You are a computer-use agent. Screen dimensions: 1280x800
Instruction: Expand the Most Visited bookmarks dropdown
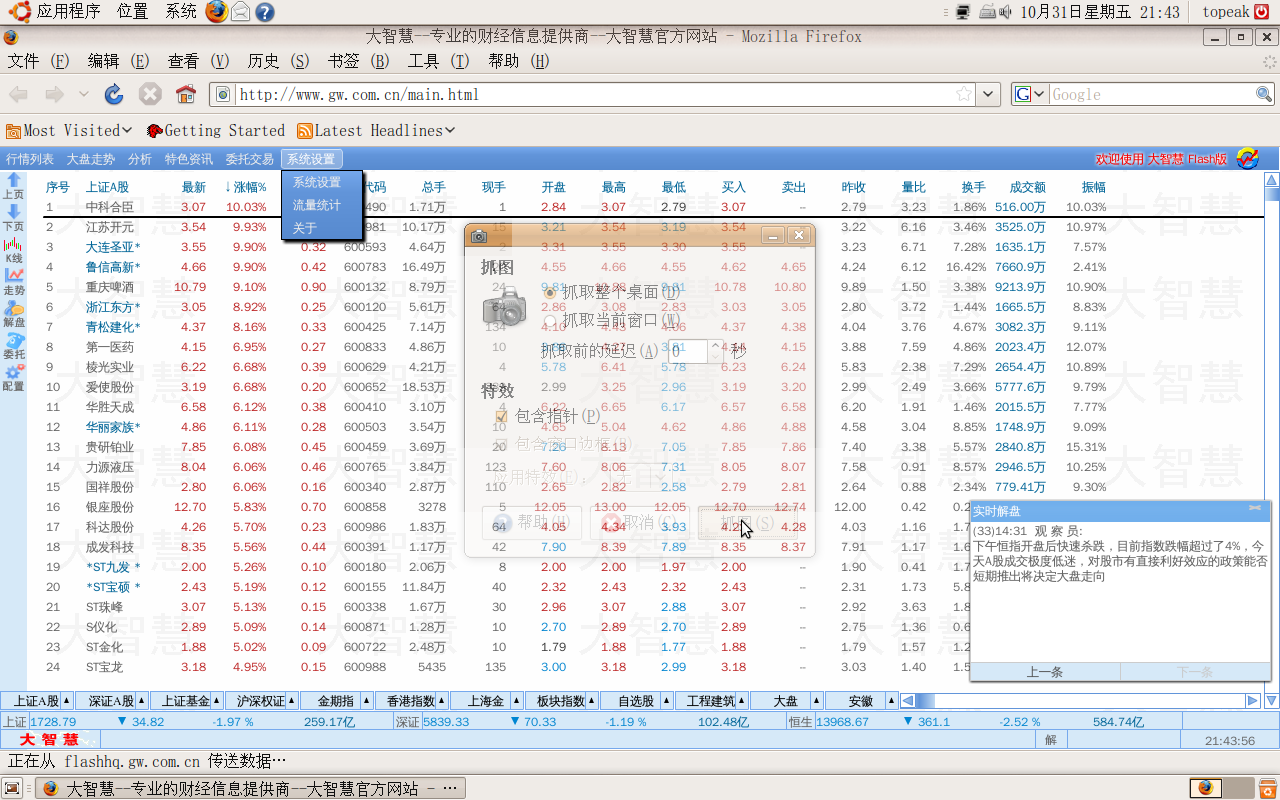pos(127,130)
